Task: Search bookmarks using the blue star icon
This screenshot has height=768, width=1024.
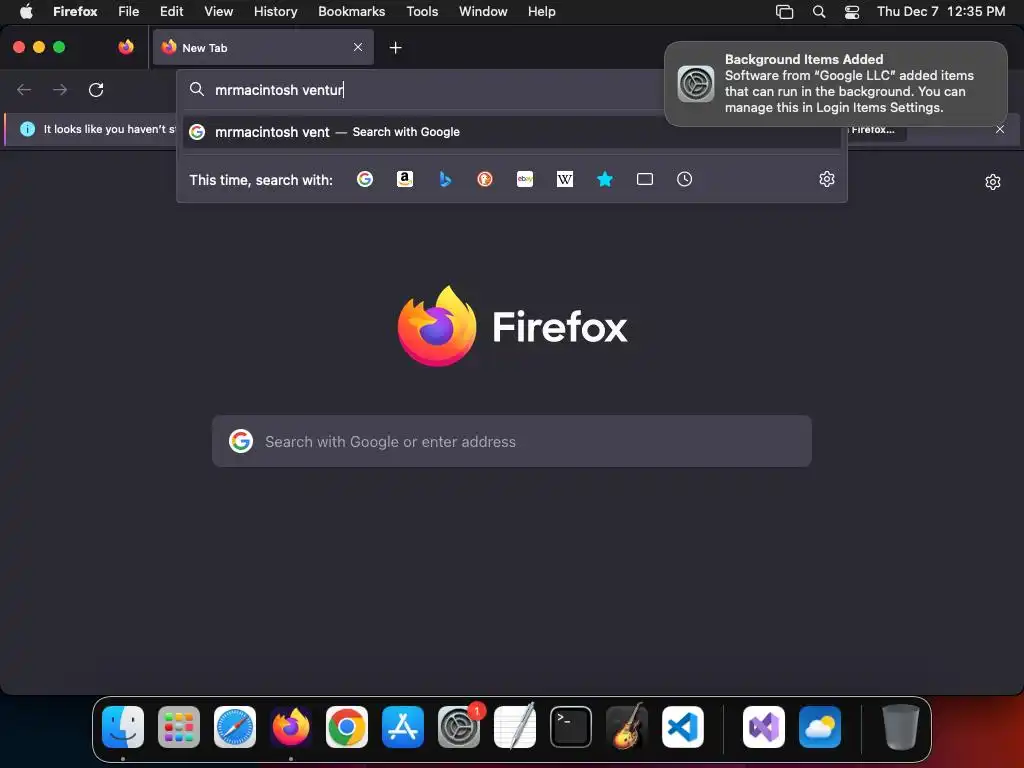Action: (x=605, y=179)
